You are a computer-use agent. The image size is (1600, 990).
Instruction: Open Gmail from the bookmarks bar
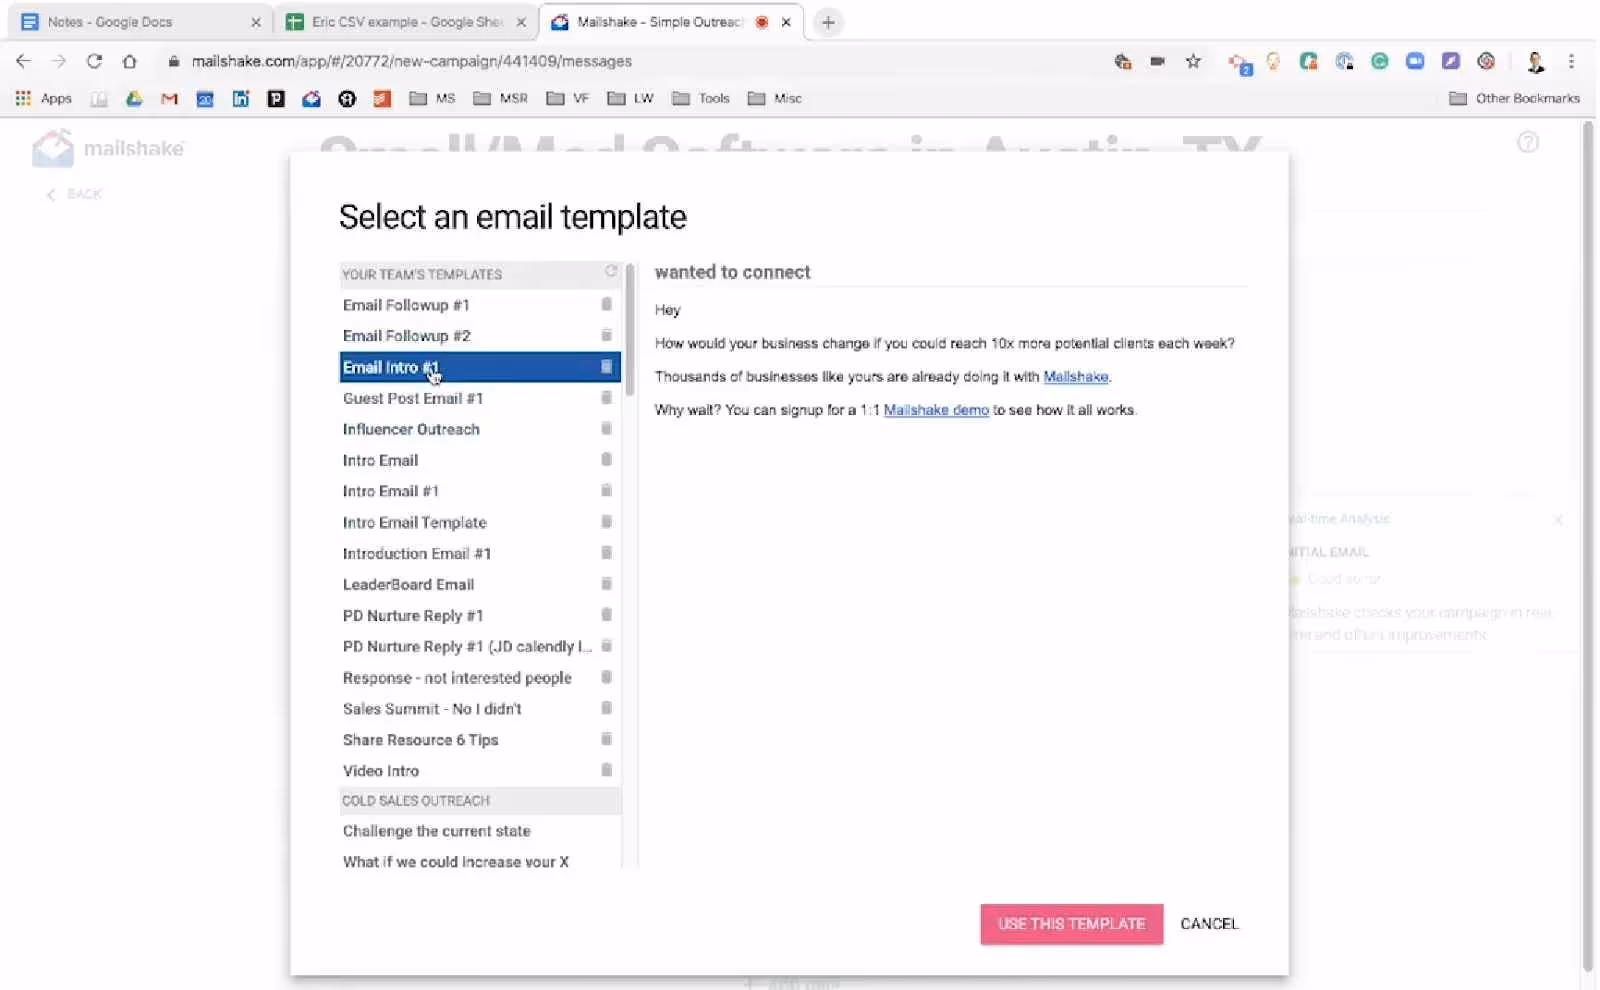coord(168,98)
